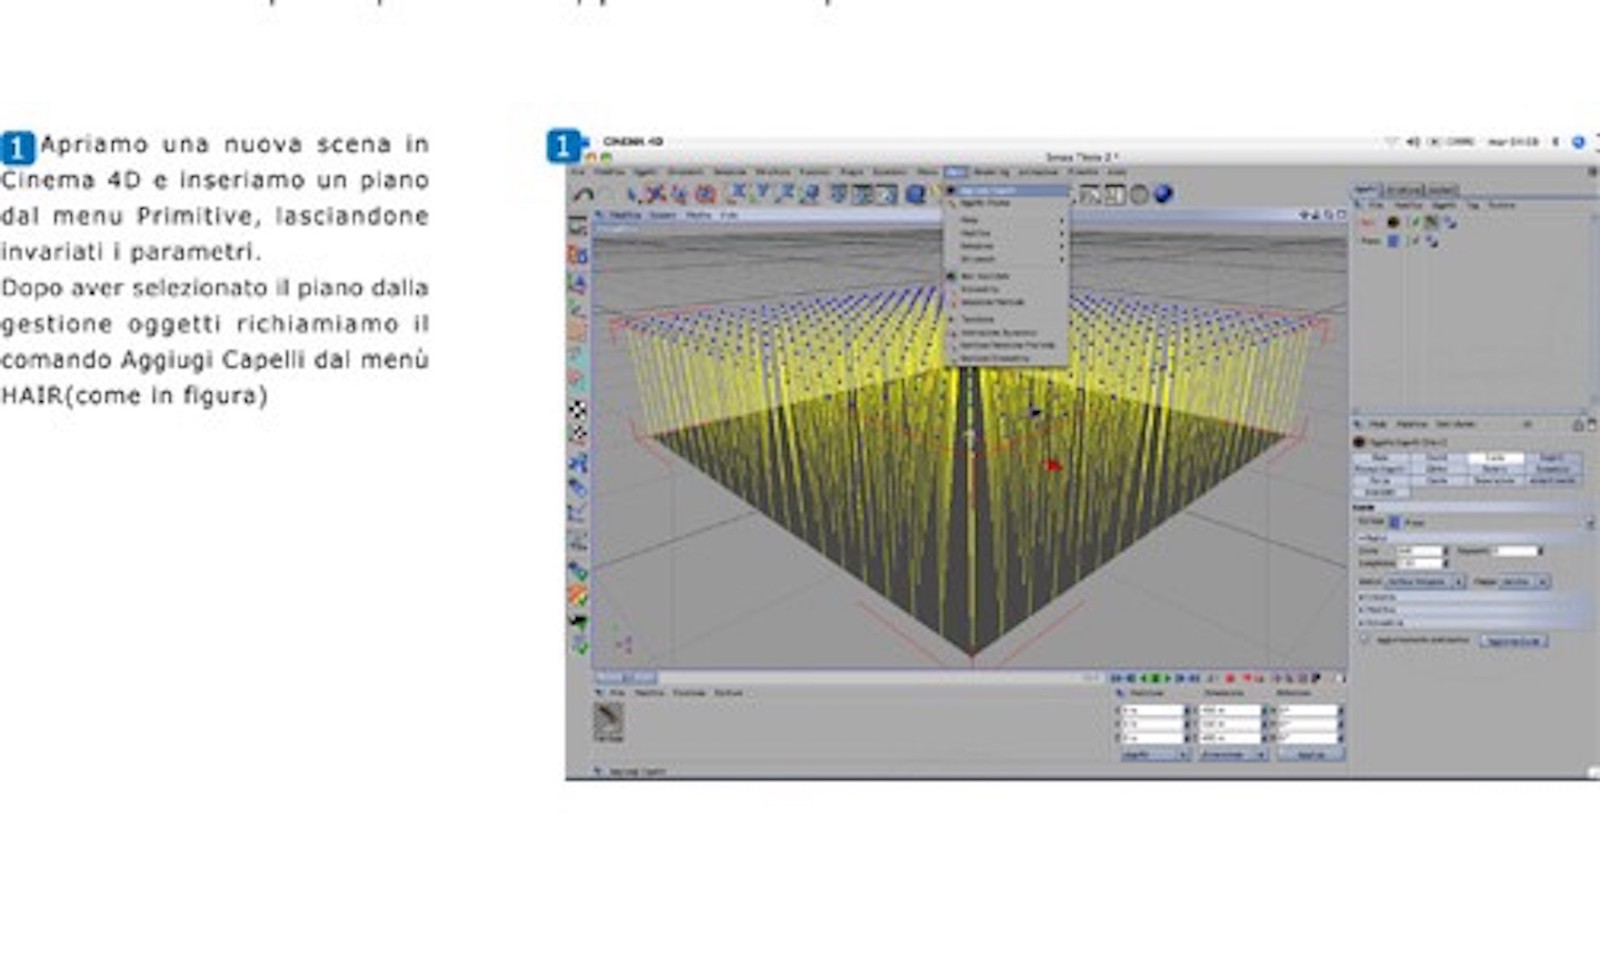This screenshot has height=953, width=1600.
Task: Toggle the X axis lock icon
Action: pyautogui.click(x=738, y=192)
